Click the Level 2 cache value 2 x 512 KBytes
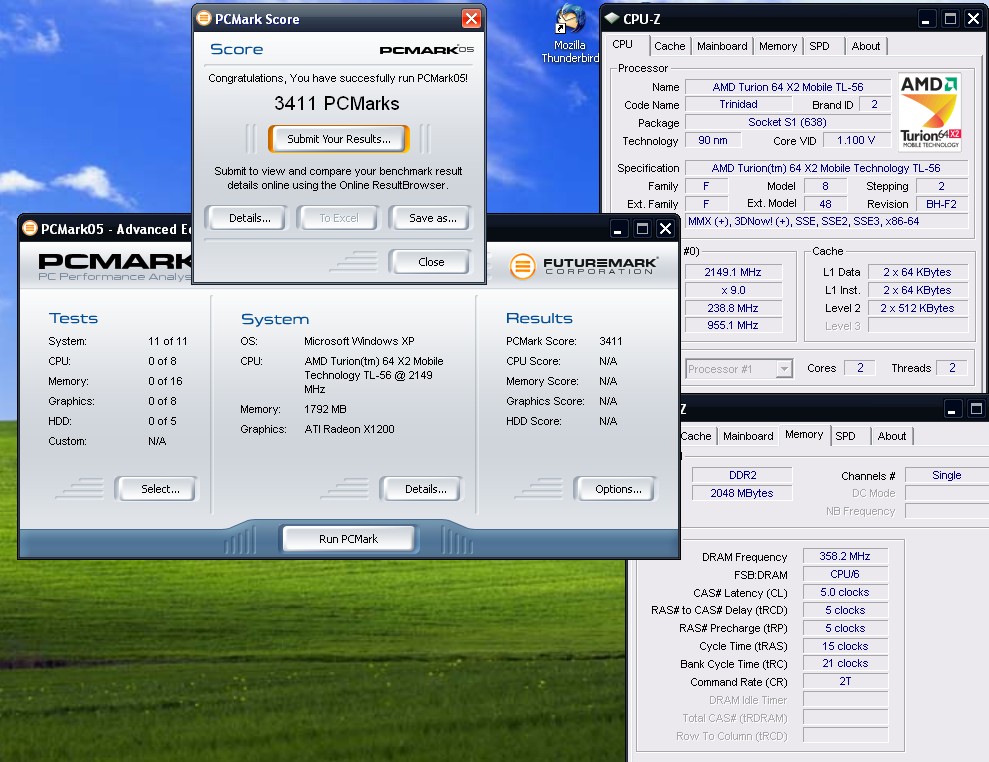Viewport: 989px width, 762px height. 917,308
